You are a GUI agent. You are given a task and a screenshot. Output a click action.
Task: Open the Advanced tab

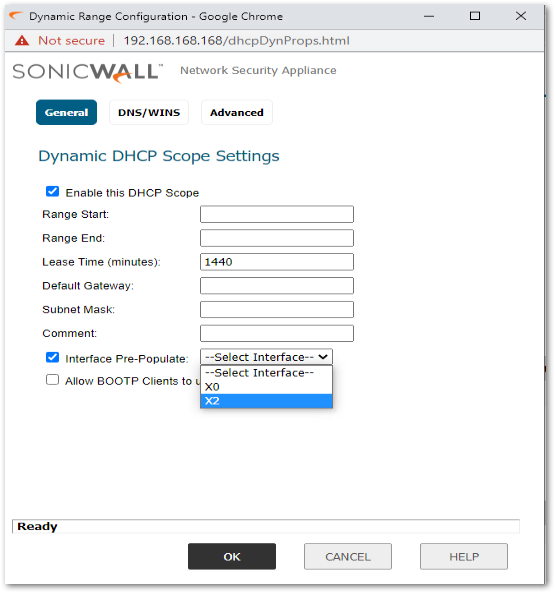pyautogui.click(x=237, y=112)
